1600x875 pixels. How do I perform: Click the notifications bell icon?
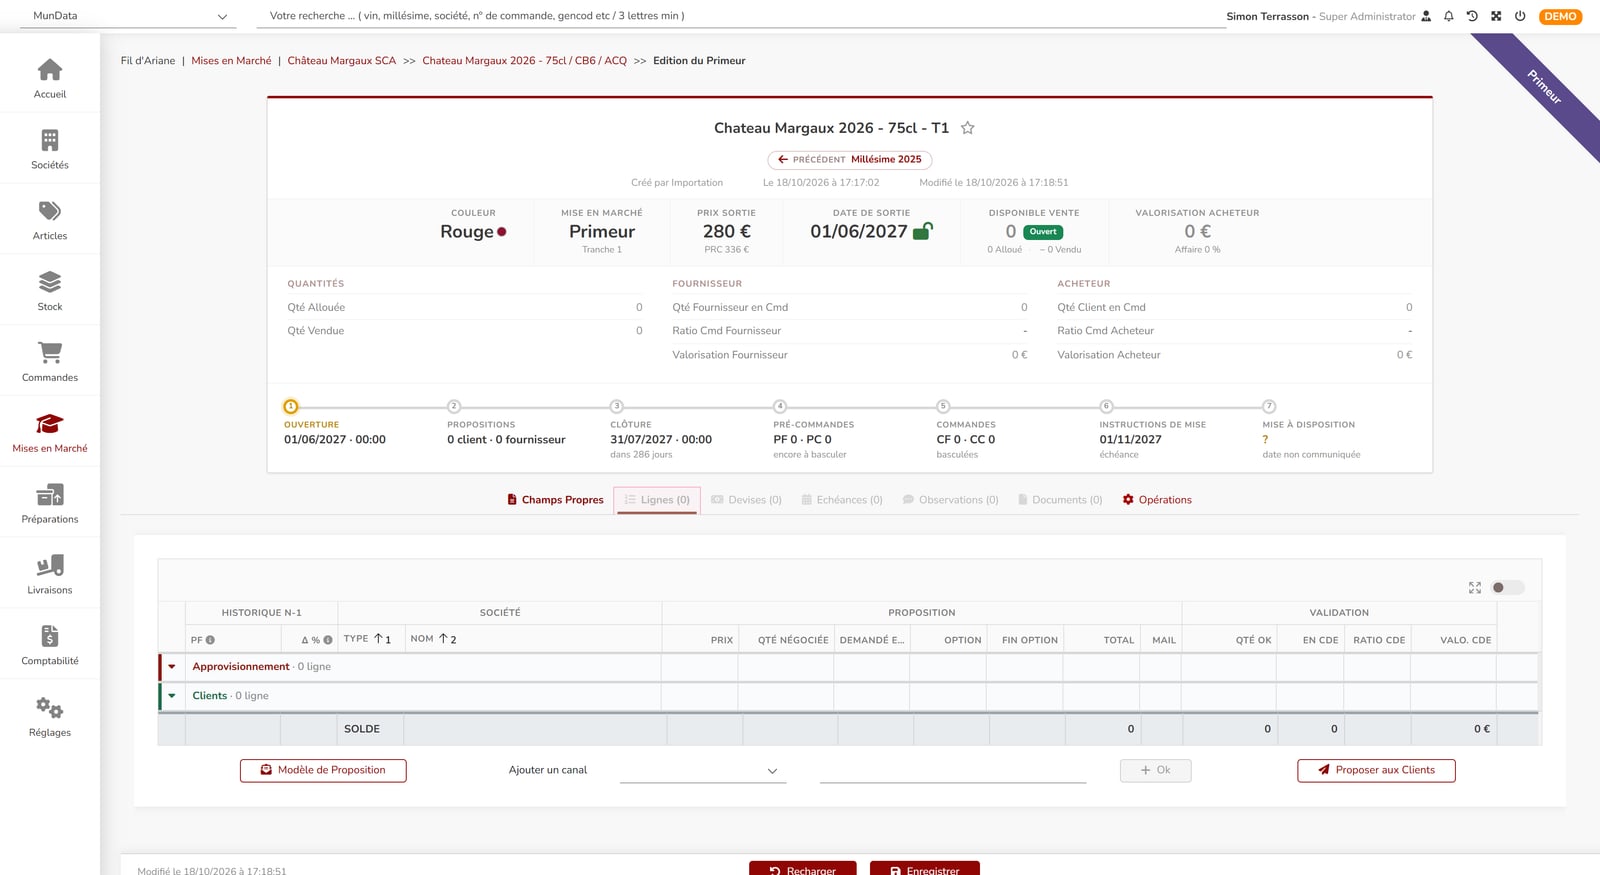pos(1448,16)
